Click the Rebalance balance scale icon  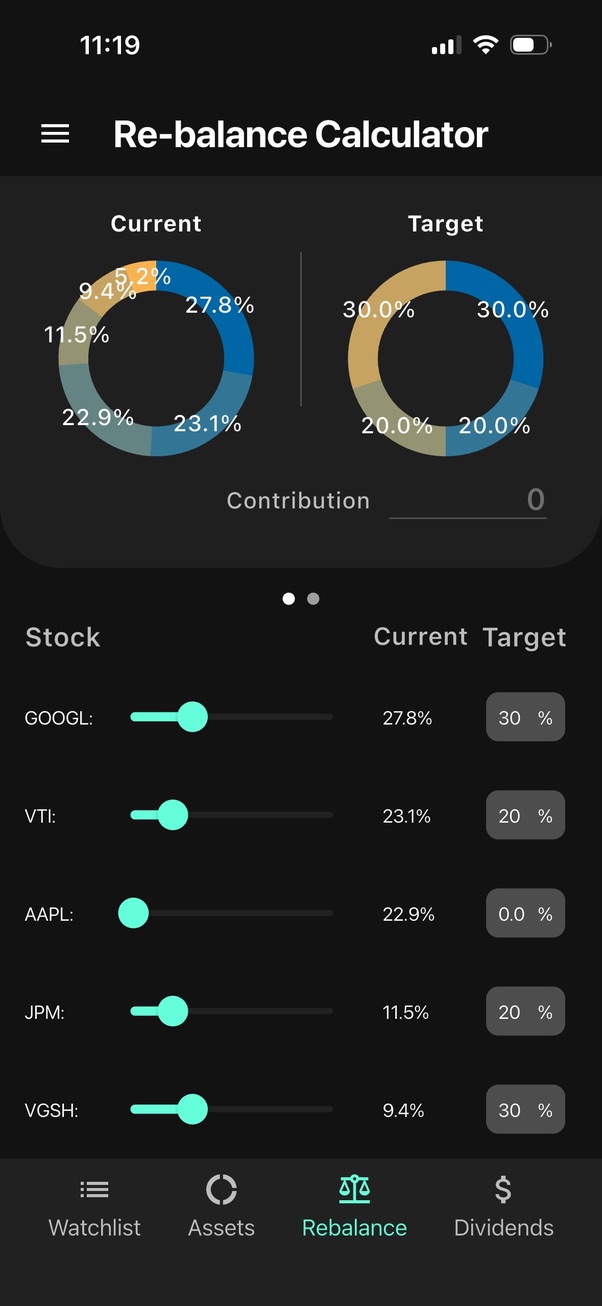coord(354,1188)
